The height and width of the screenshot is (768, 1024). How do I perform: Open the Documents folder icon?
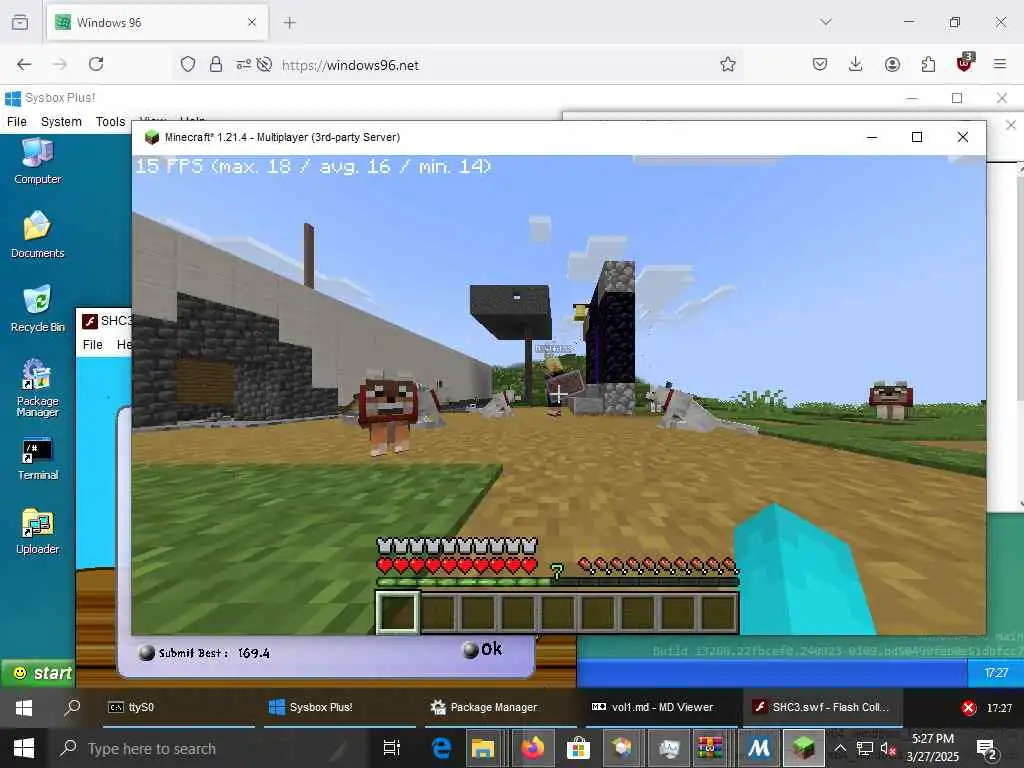(x=37, y=235)
